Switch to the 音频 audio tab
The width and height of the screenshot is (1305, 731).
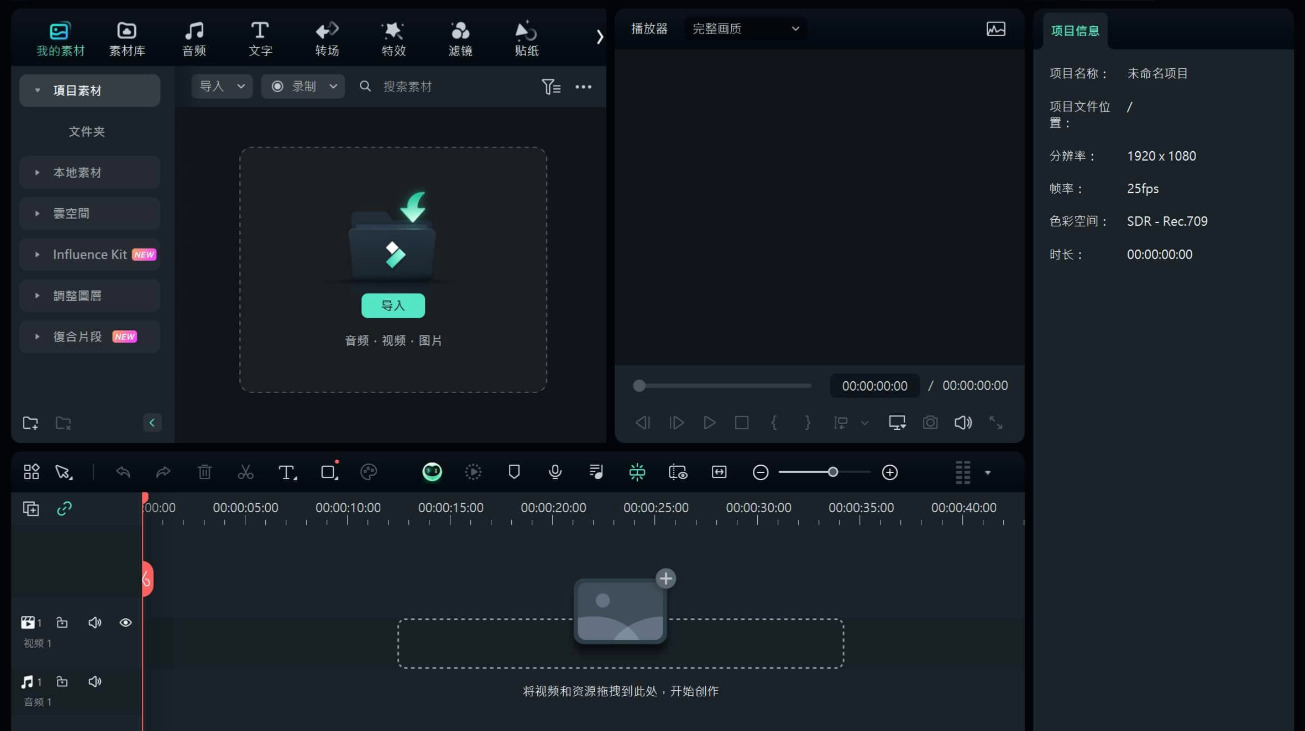(194, 39)
